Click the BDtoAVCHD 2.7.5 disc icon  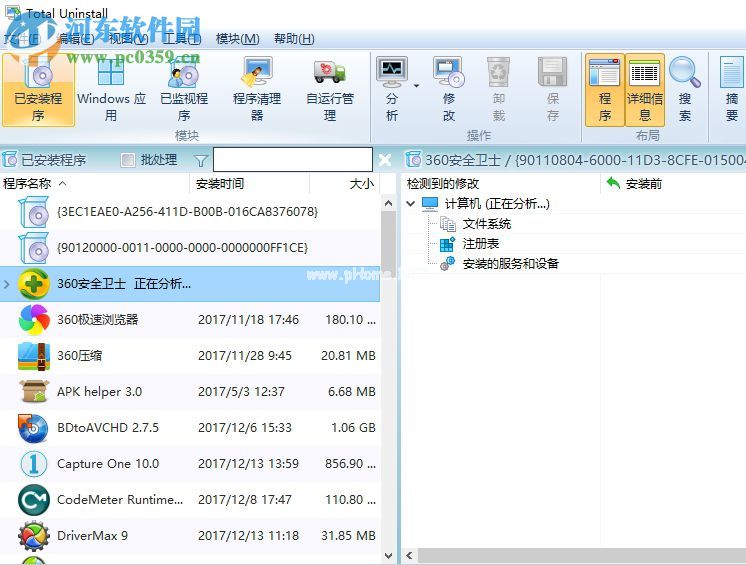pyautogui.click(x=33, y=428)
